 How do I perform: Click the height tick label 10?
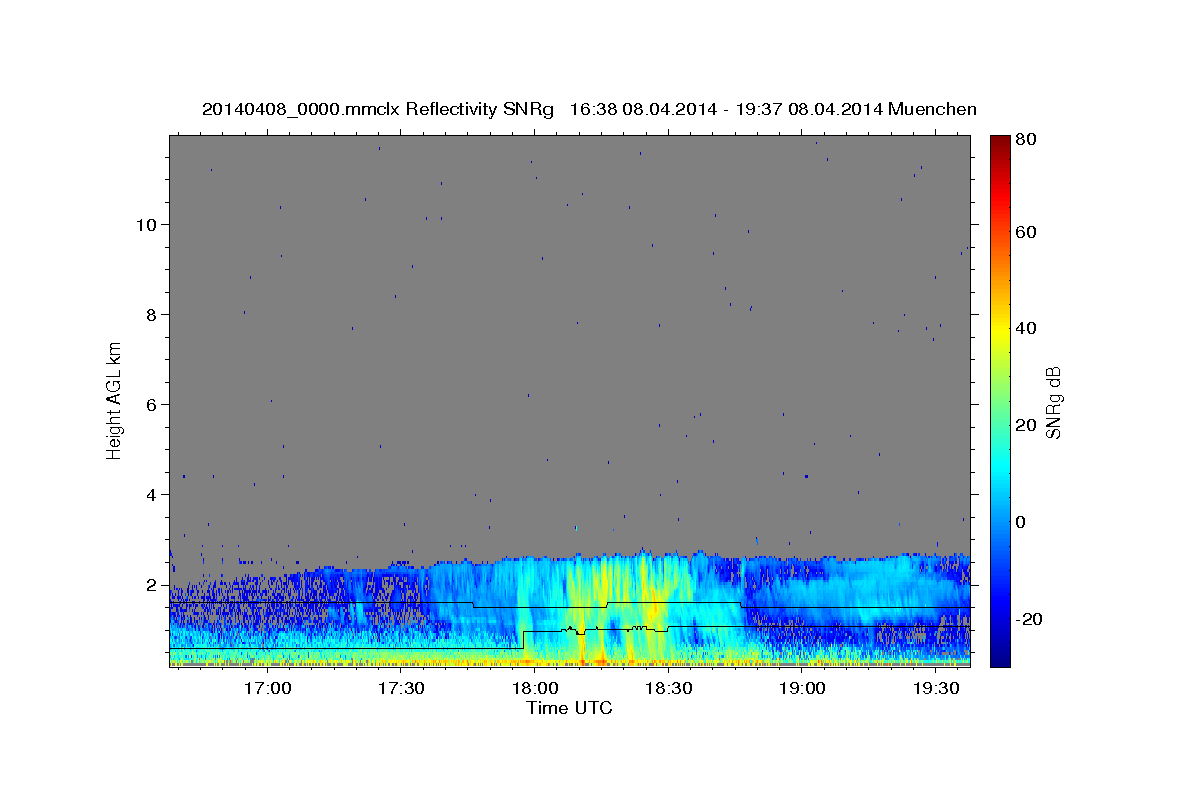pyautogui.click(x=148, y=225)
